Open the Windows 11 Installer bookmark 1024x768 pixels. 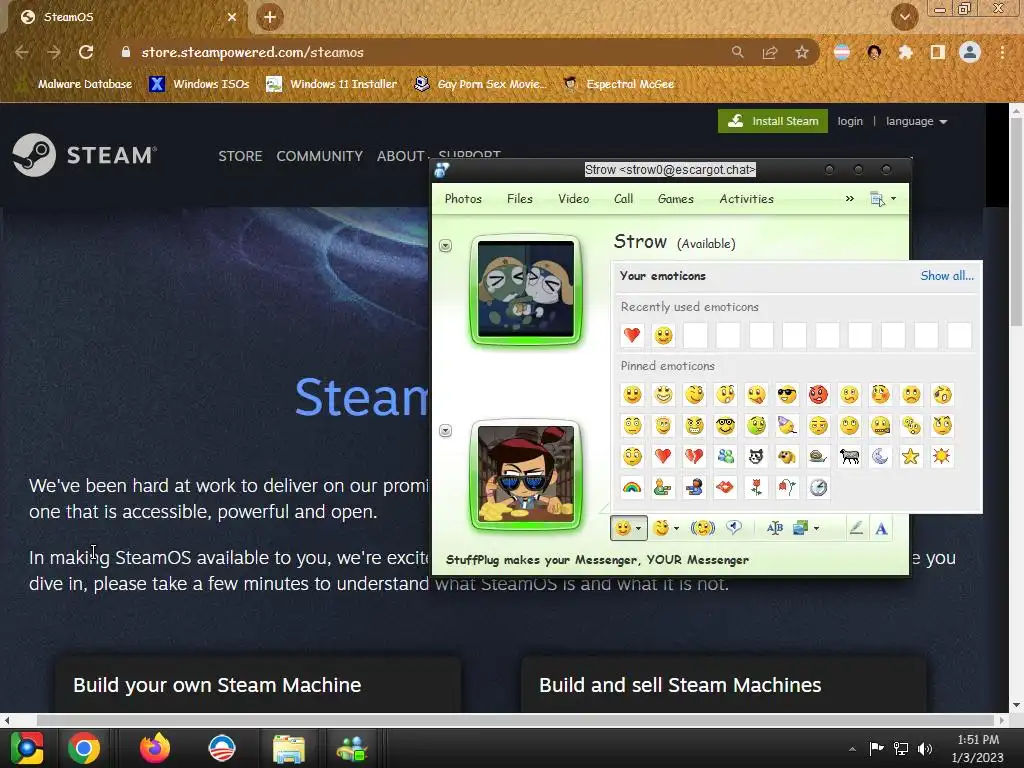332,84
